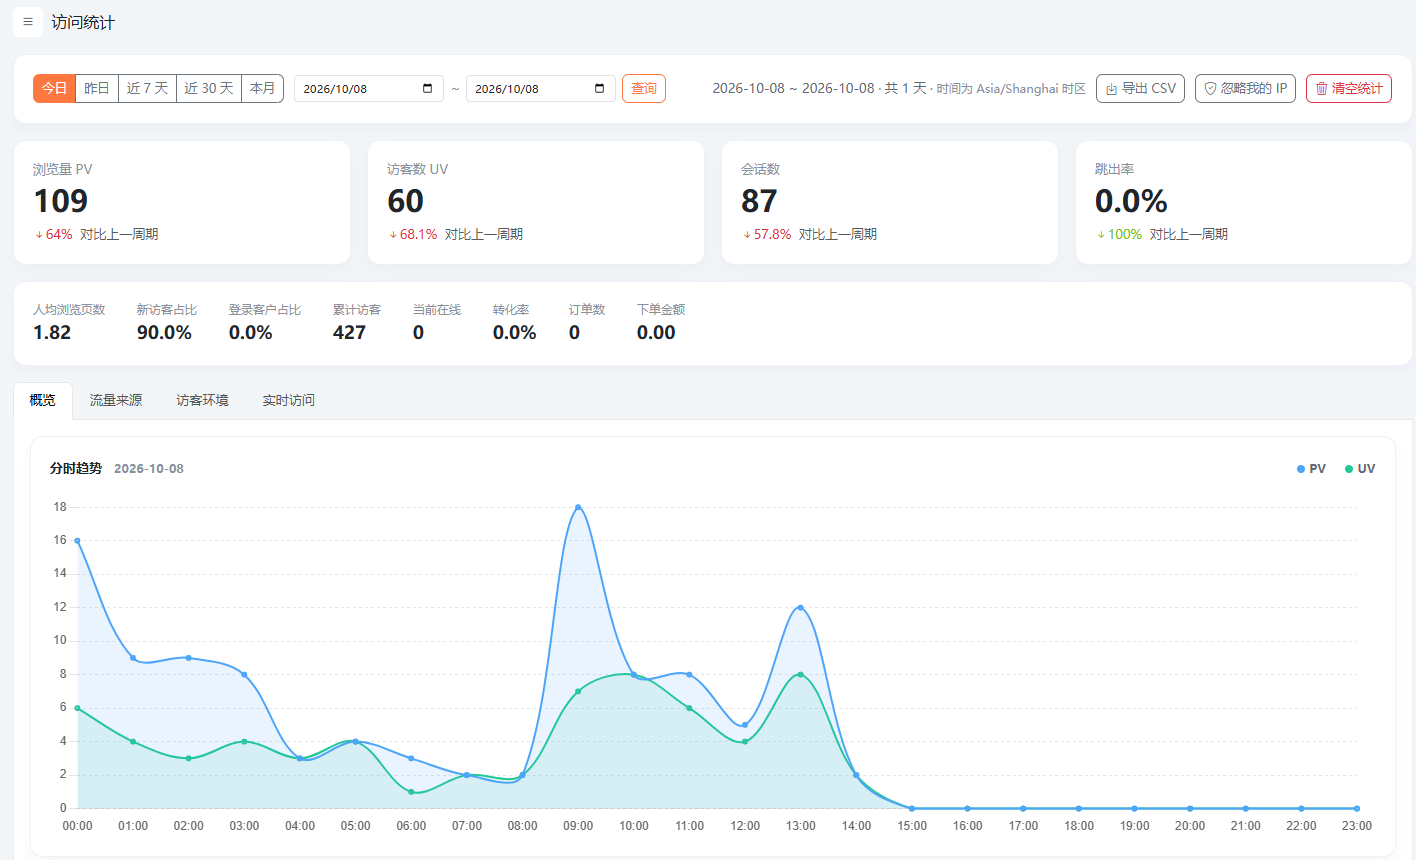Image resolution: width=1416 pixels, height=860 pixels.
Task: Open the 流量来源 tab
Action: coord(116,400)
